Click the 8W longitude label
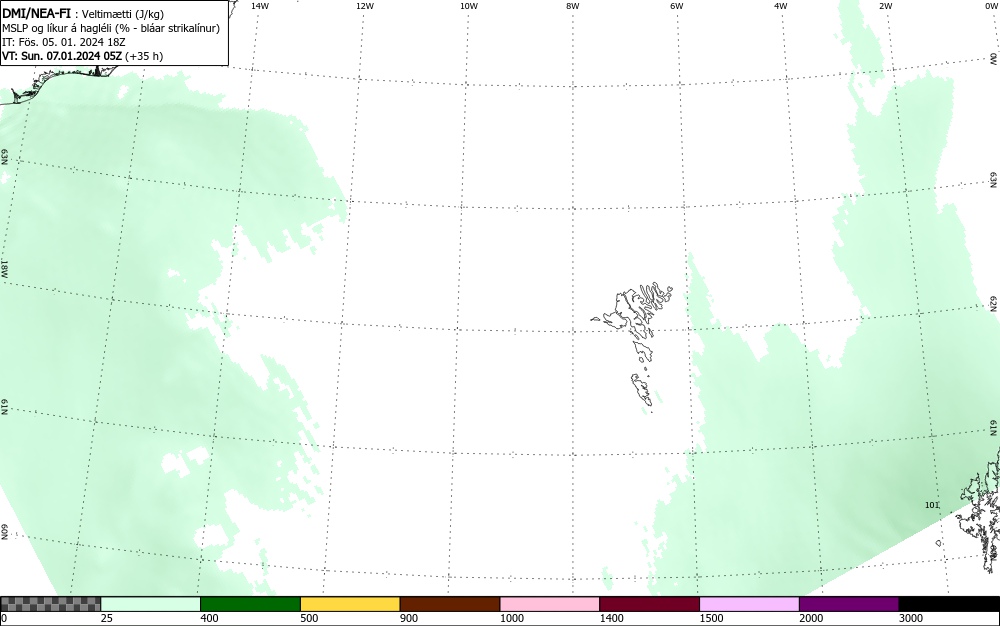Image resolution: width=1000 pixels, height=626 pixels. pos(573,6)
